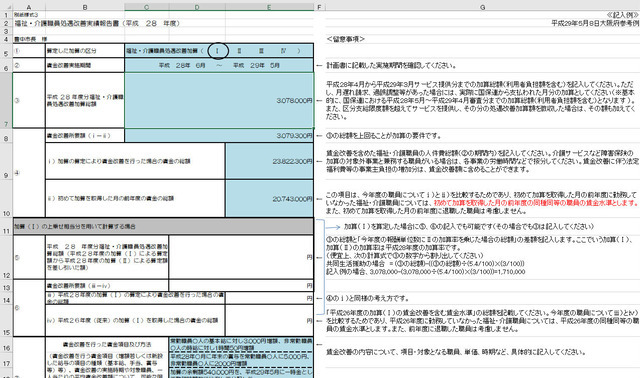The image size is (640, 378).
Task: Click note 計画書に記載した実施期間を確認してください
Action: pyautogui.click(x=391, y=65)
